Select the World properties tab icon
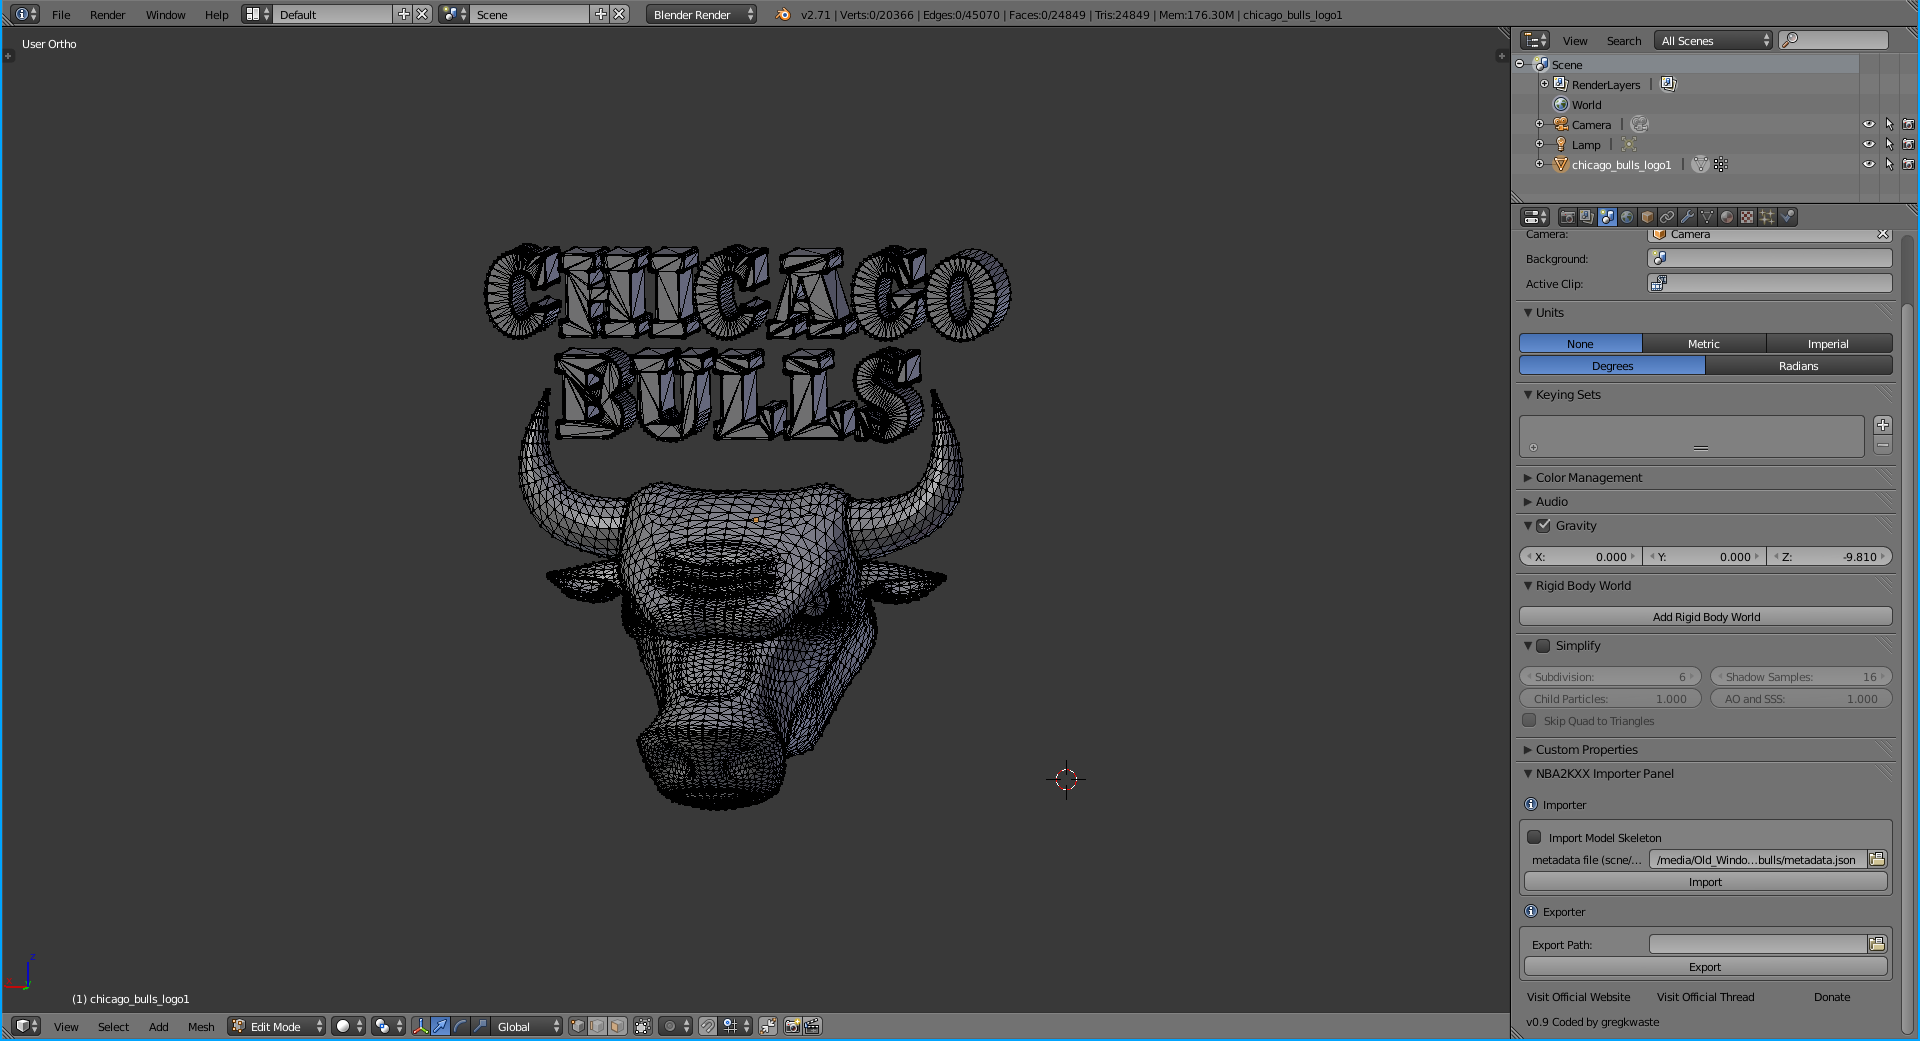1920x1041 pixels. tap(1627, 217)
